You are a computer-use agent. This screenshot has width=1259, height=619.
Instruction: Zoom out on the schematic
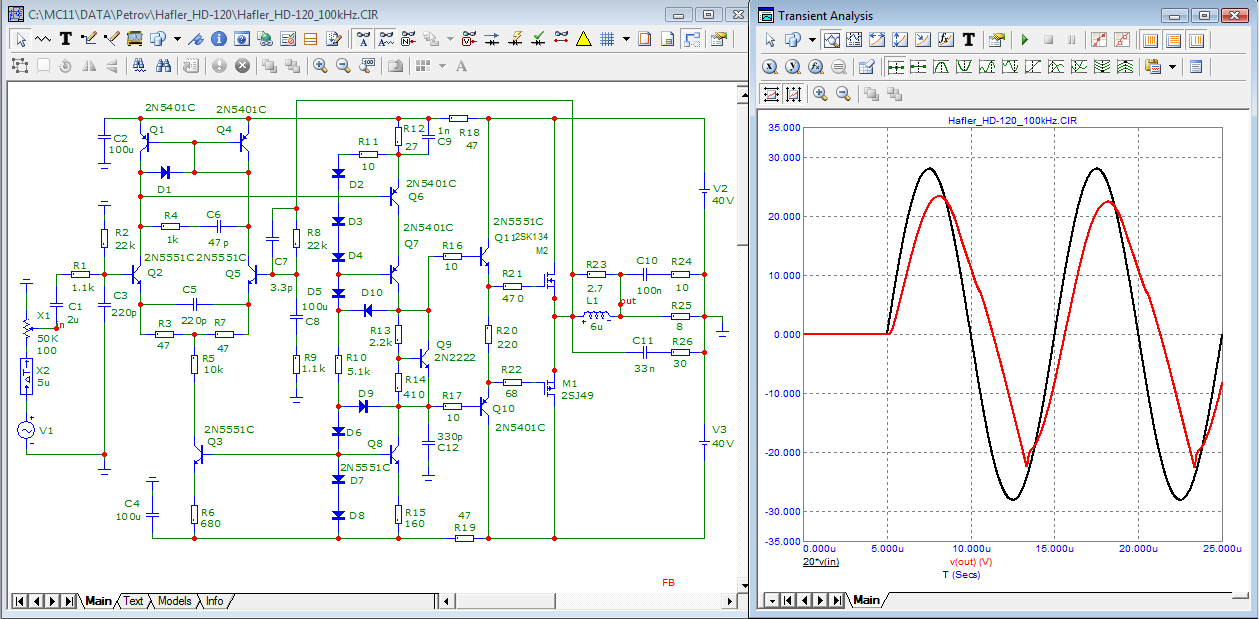343,66
